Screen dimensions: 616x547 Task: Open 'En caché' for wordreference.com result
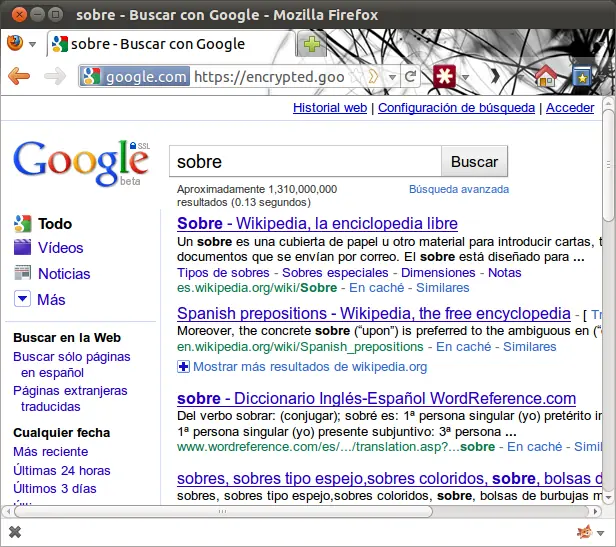tap(535, 447)
